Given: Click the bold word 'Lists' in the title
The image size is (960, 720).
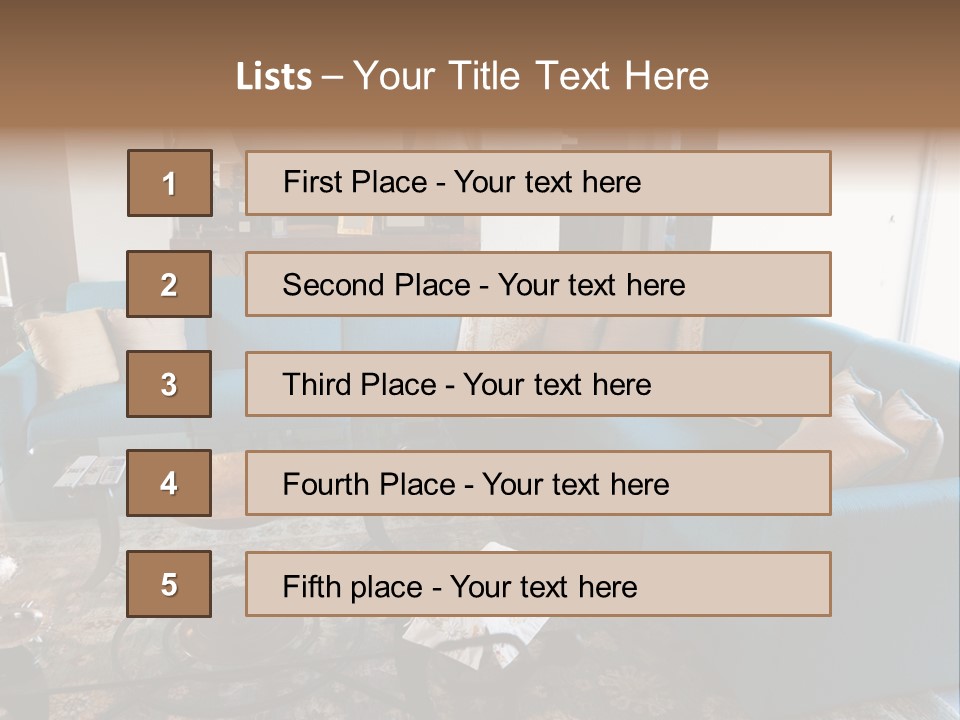Looking at the screenshot, I should (x=274, y=77).
